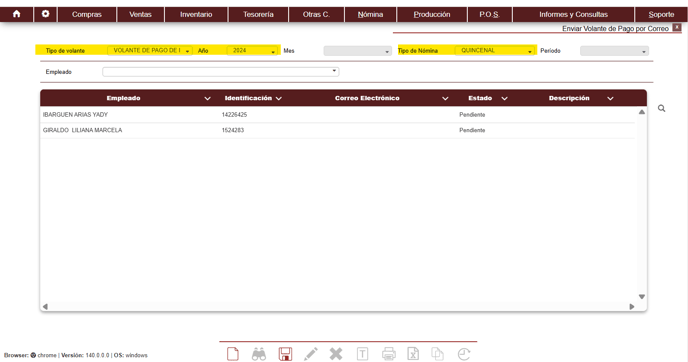The width and height of the screenshot is (688, 362).
Task: Open the Nómina menu
Action: coord(370,14)
